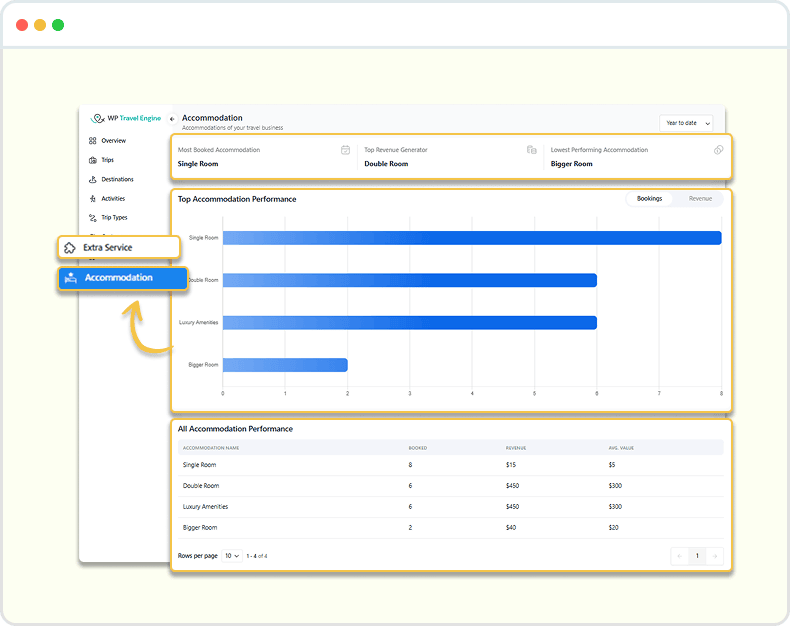Select page 1 in pagination
The height and width of the screenshot is (626, 790).
coord(697,556)
